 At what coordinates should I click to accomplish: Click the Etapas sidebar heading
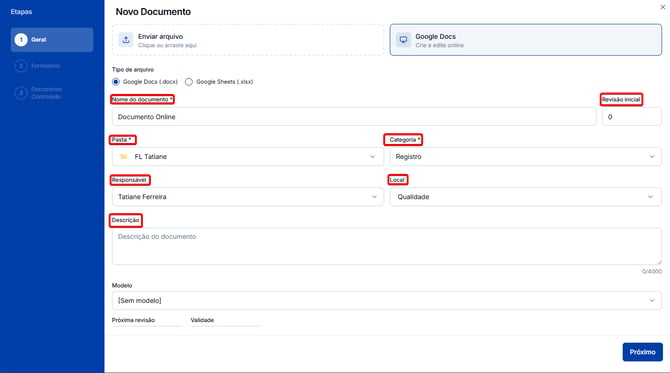point(21,12)
